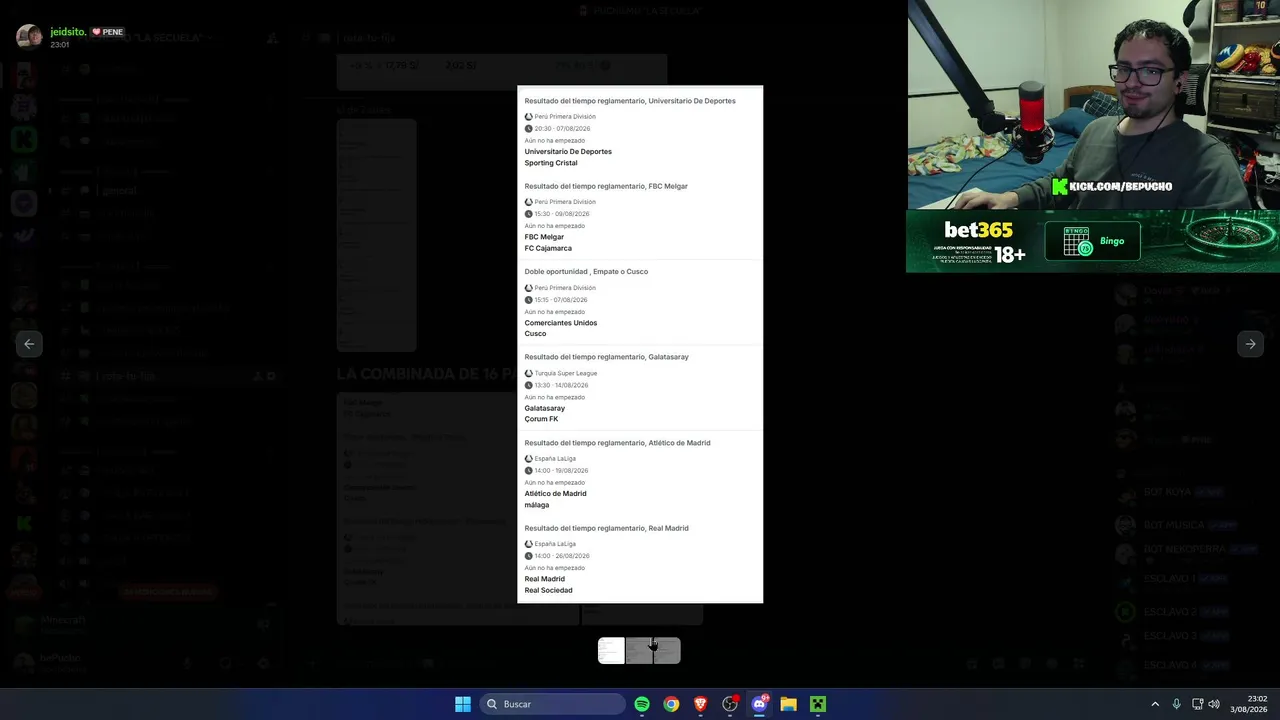This screenshot has width=1280, height=720.
Task: Click the time 13:30 - 14/08/2026
Action: coord(562,386)
